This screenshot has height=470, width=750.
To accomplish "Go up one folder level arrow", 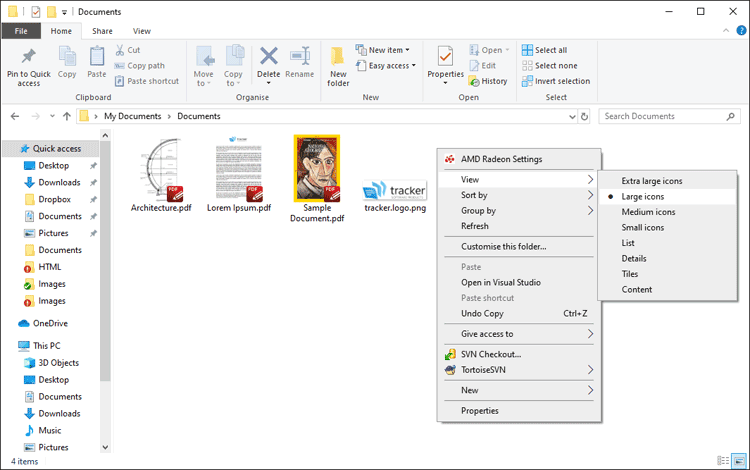I will tap(66, 116).
